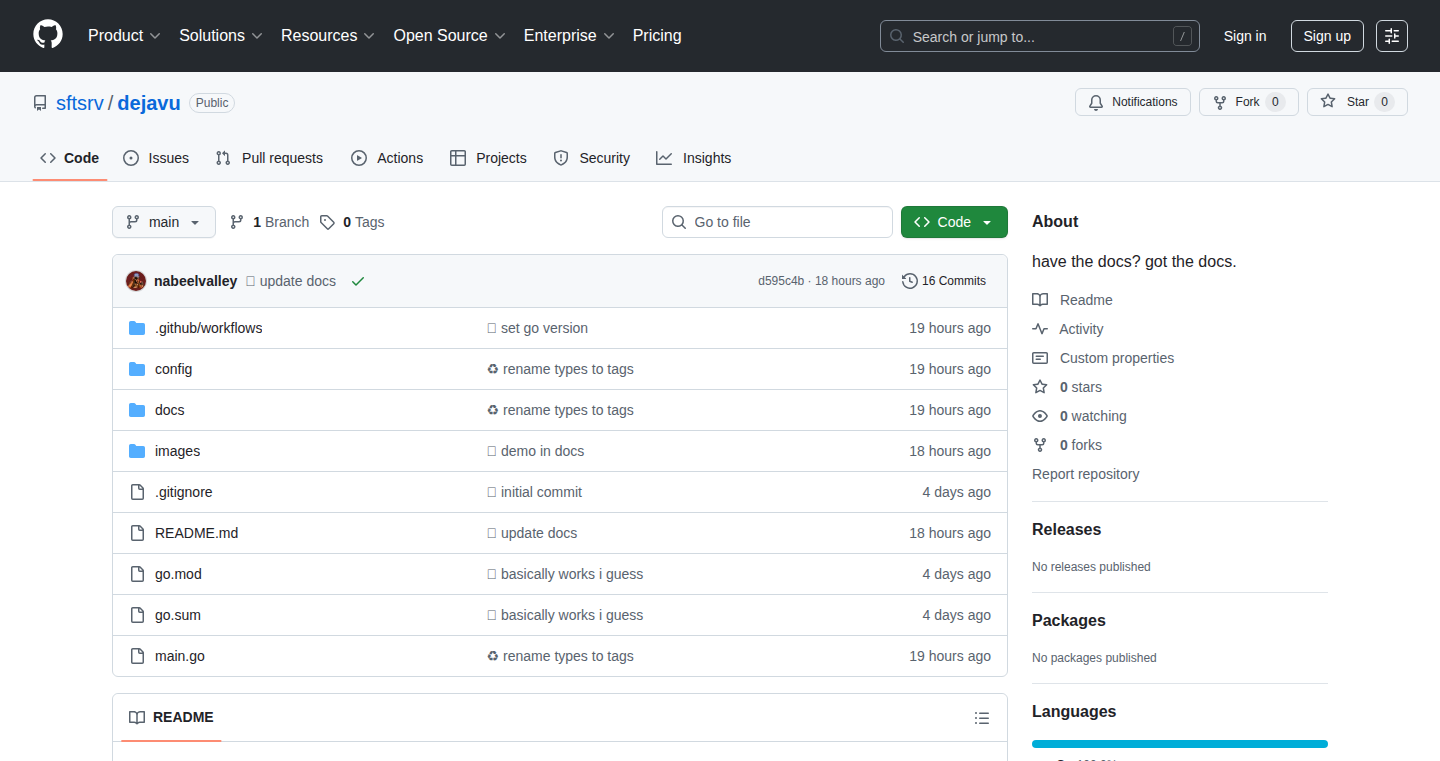This screenshot has height=761, width=1440.
Task: Select the Code tab
Action: (x=70, y=158)
